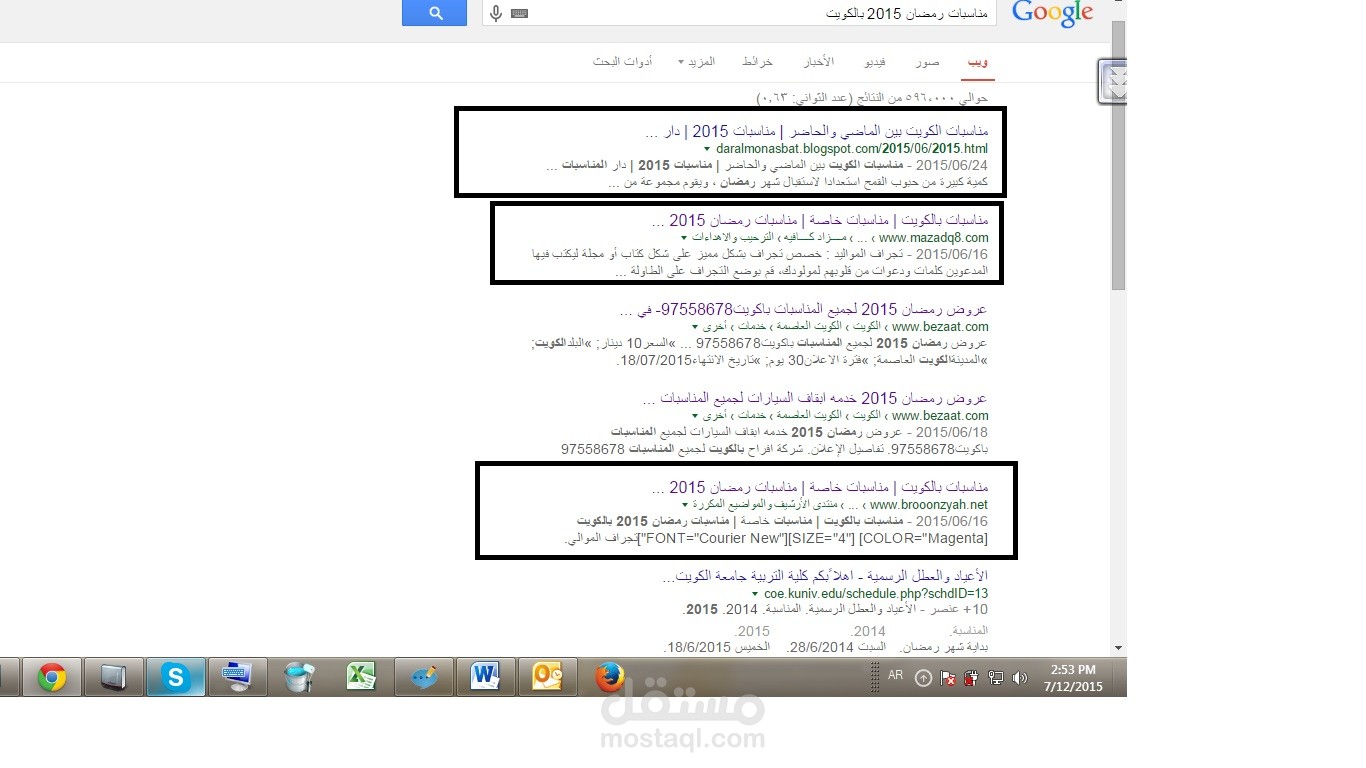Click the blue Google search magnifier button

point(434,13)
